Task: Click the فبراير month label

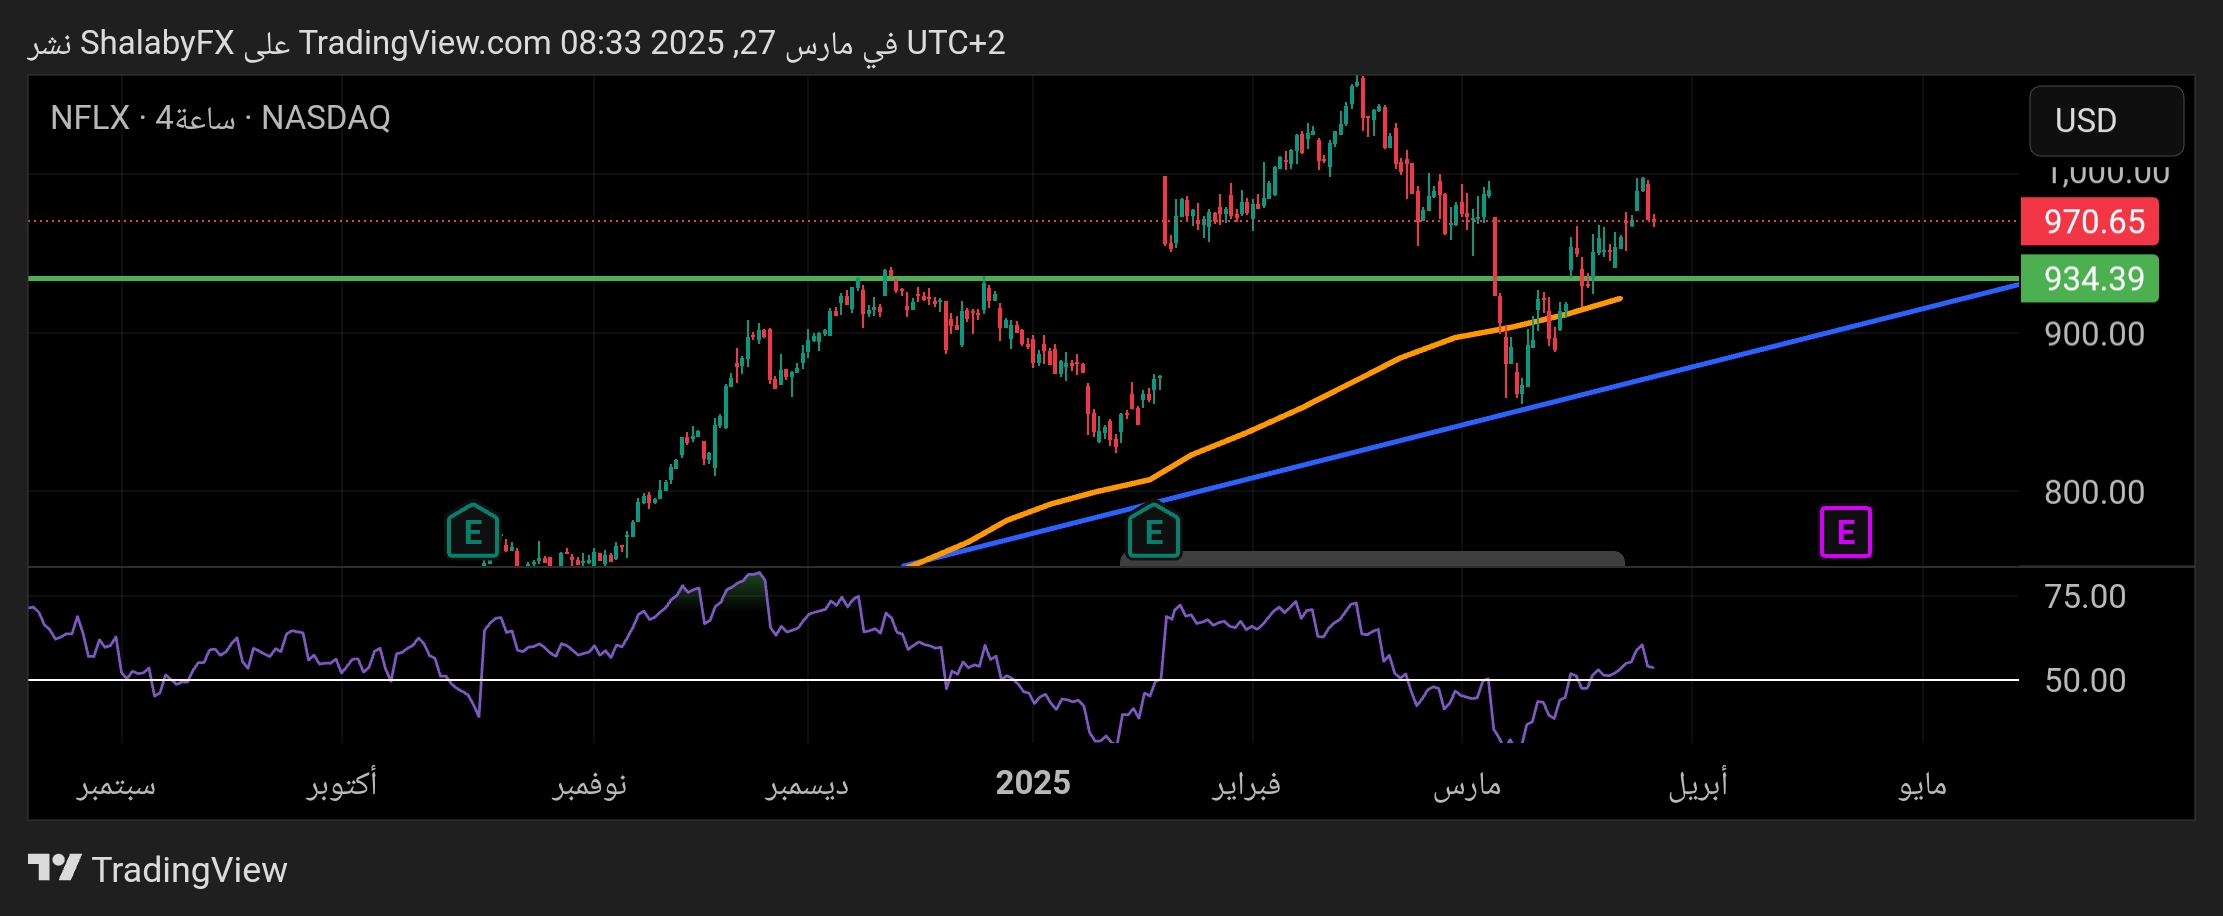Action: (x=1247, y=784)
